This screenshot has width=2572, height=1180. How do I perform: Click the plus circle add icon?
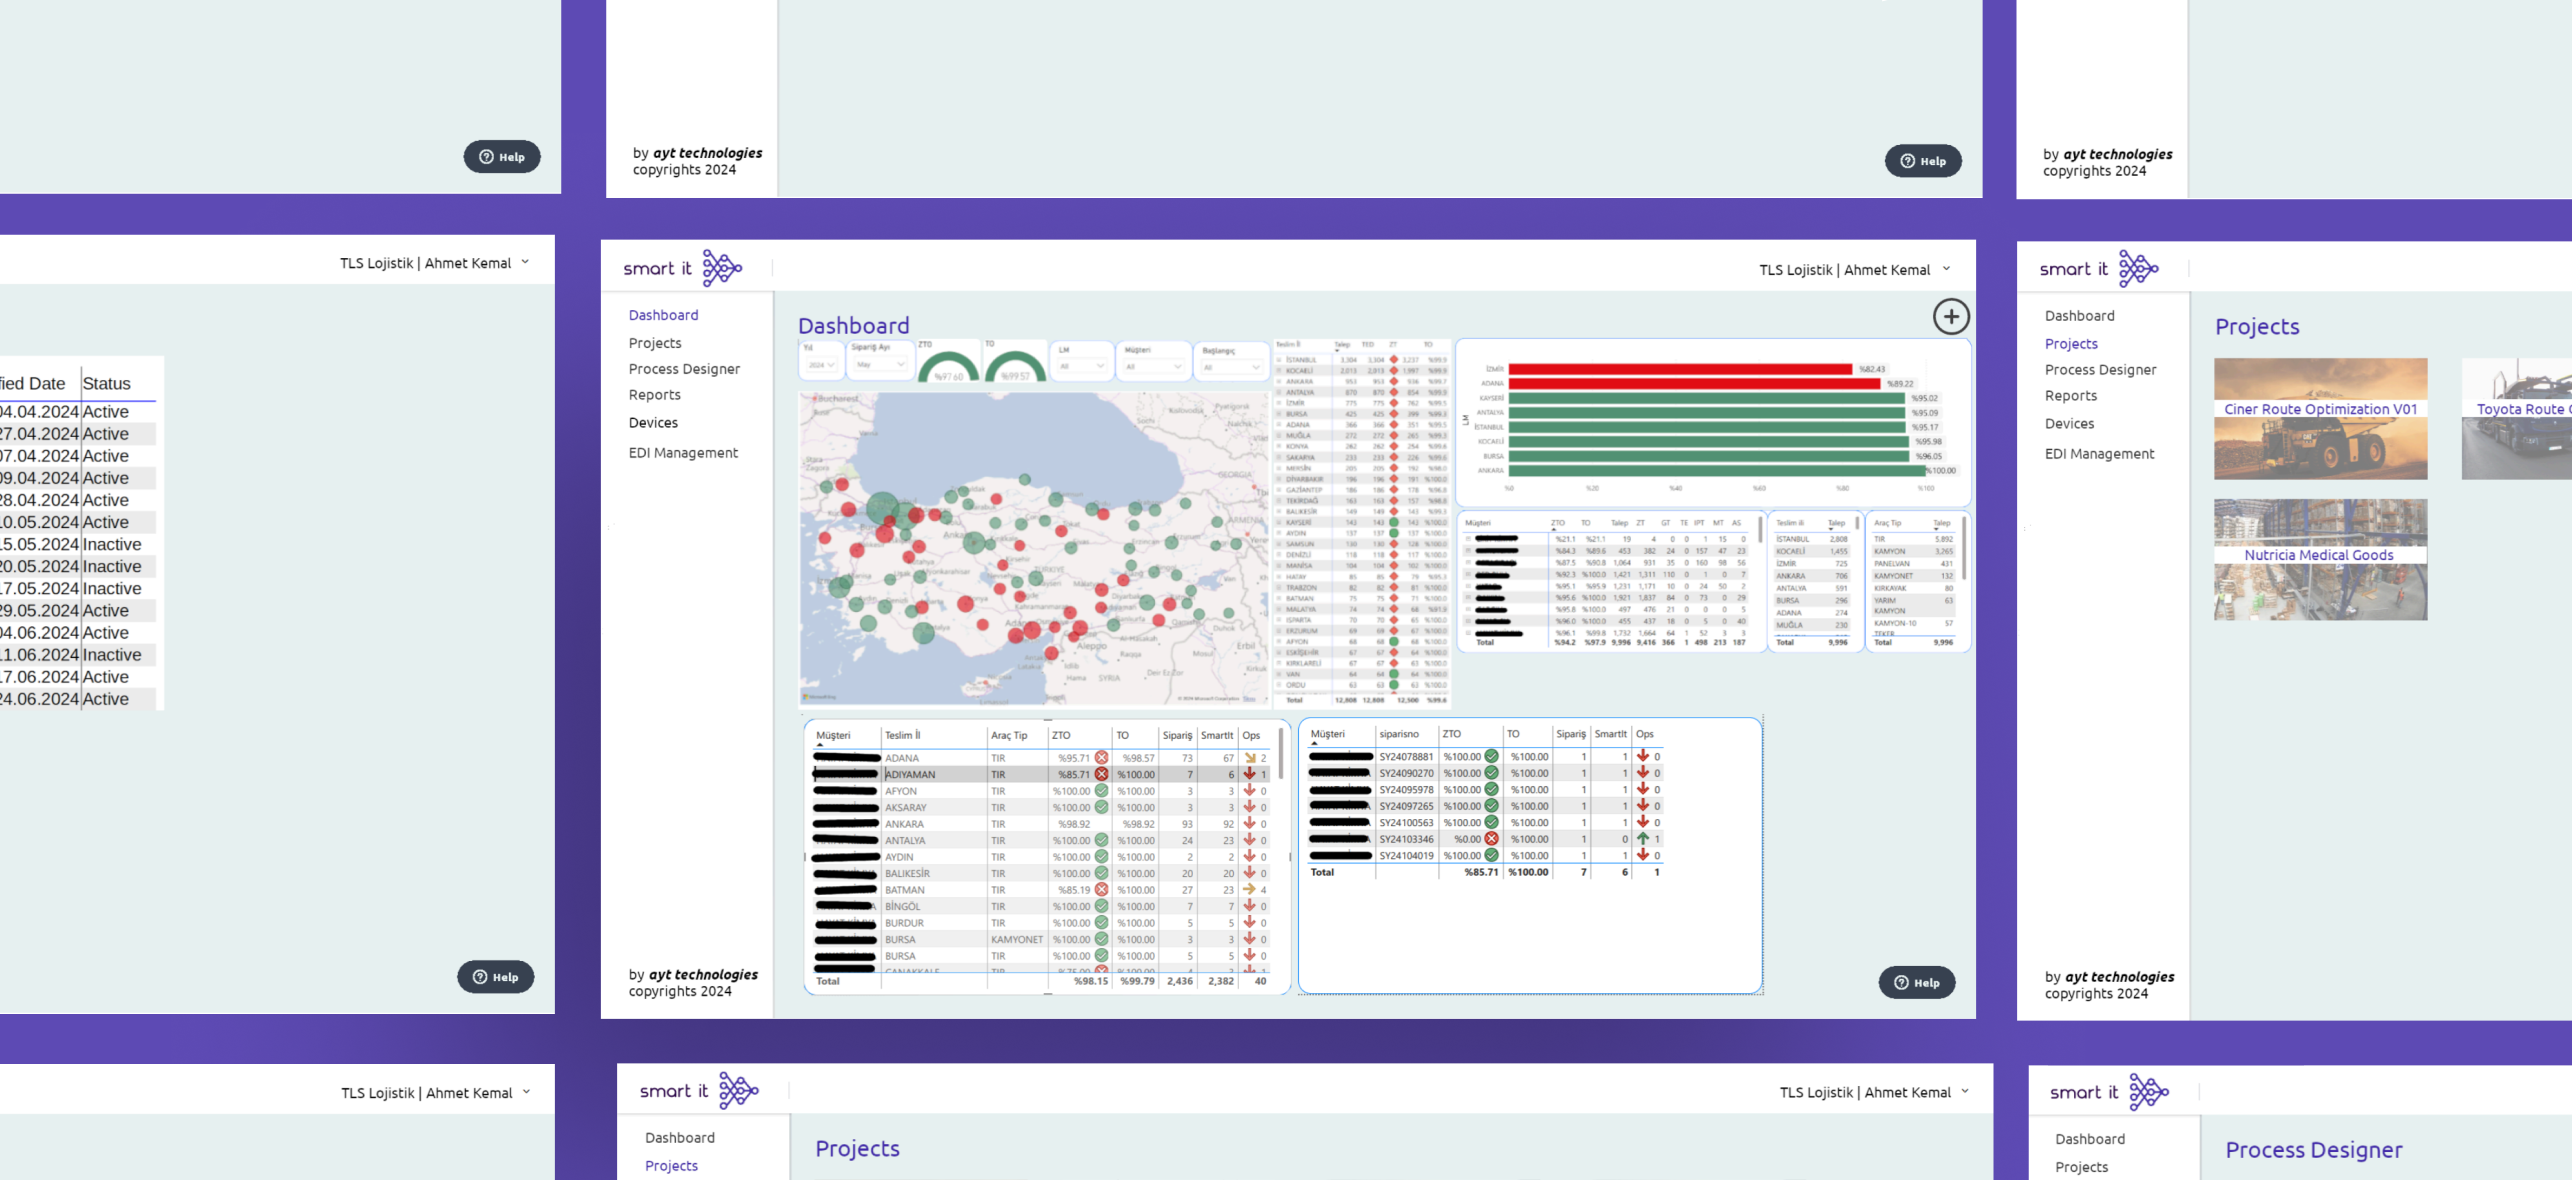[1950, 317]
